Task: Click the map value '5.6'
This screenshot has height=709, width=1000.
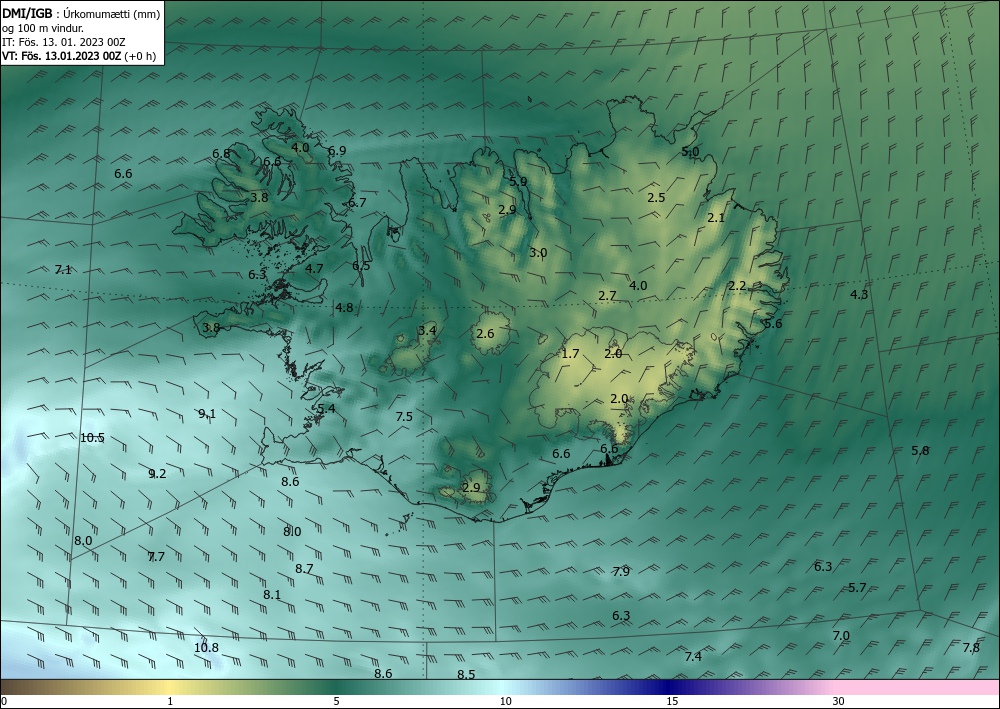Action: 772,324
